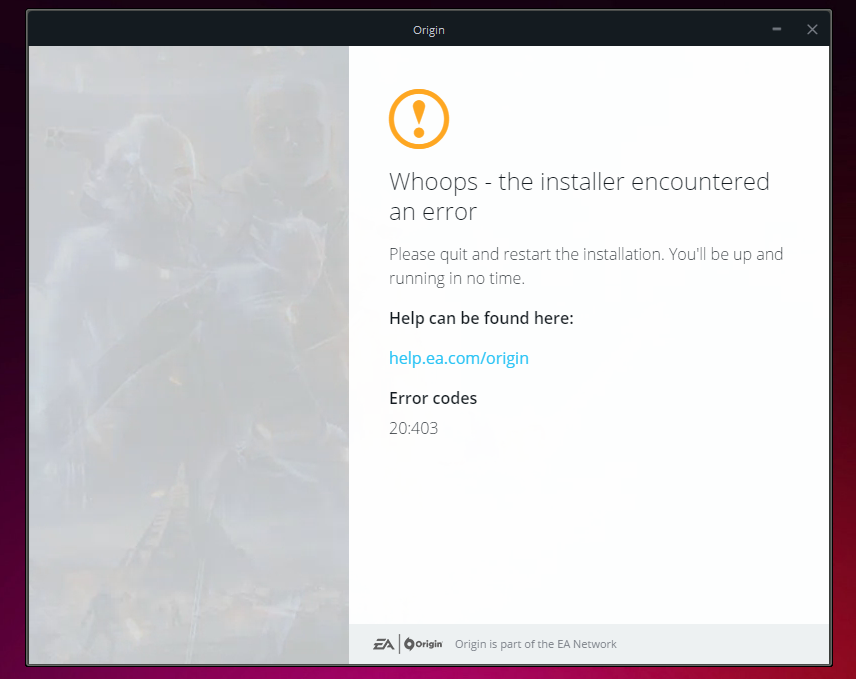
Task: Click empty title bar area left of Origin
Action: [x=200, y=30]
